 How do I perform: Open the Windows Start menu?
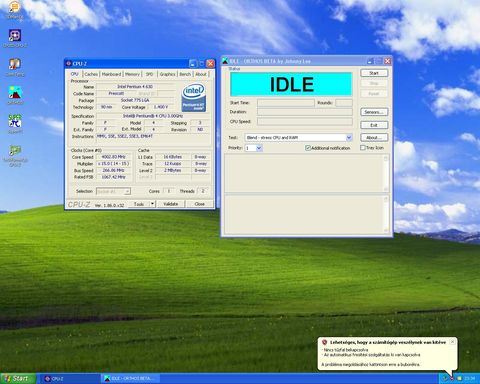coord(18,378)
